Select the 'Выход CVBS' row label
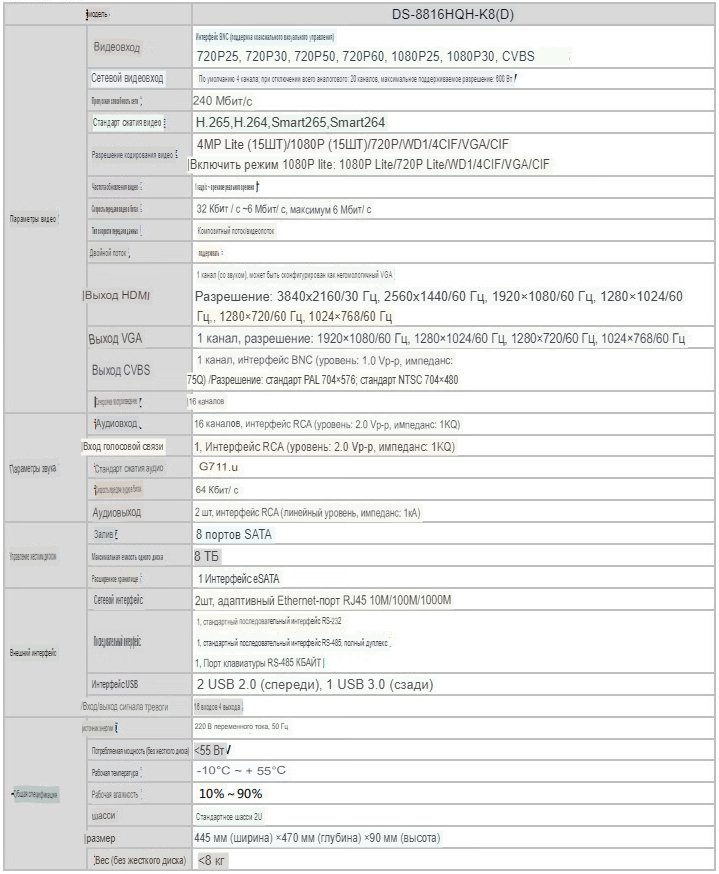The image size is (719, 874). (x=121, y=370)
